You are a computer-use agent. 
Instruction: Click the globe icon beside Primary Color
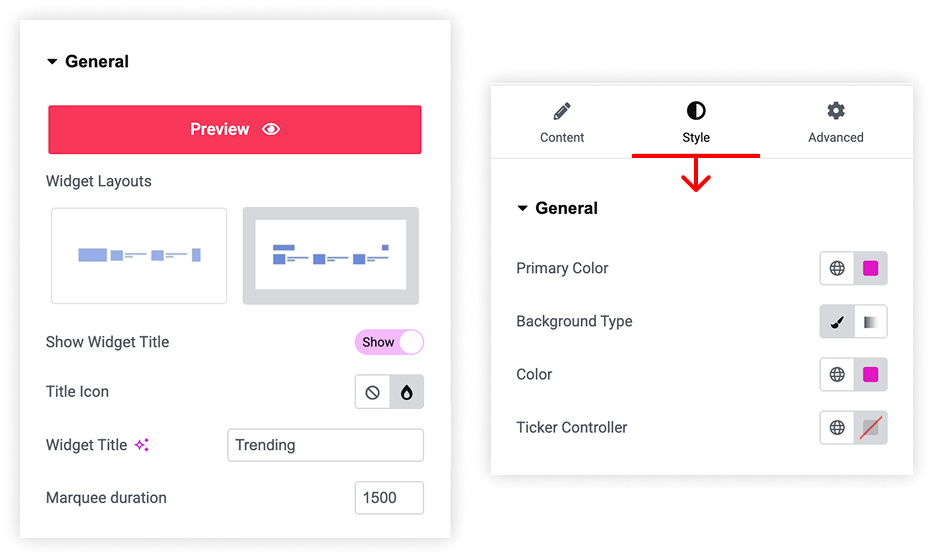[837, 268]
